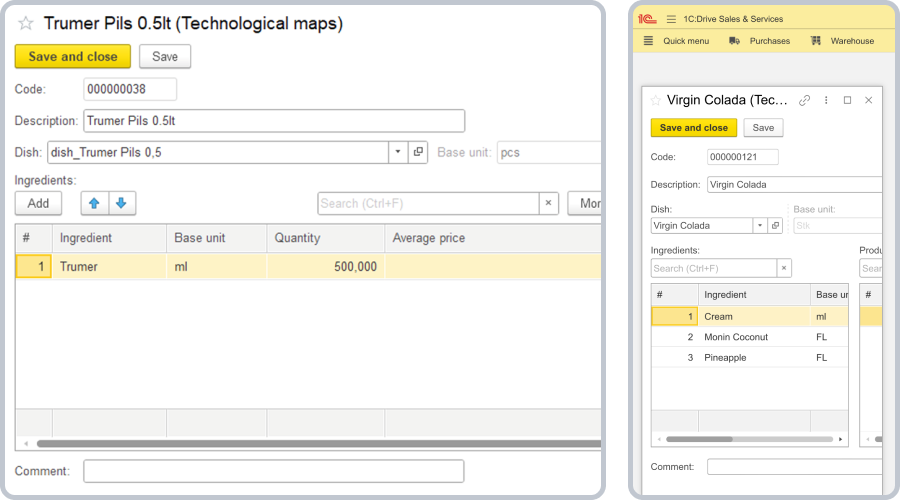Click the right scroll arrow in Virgin Colada ingredients
The image size is (900, 500).
840,439
